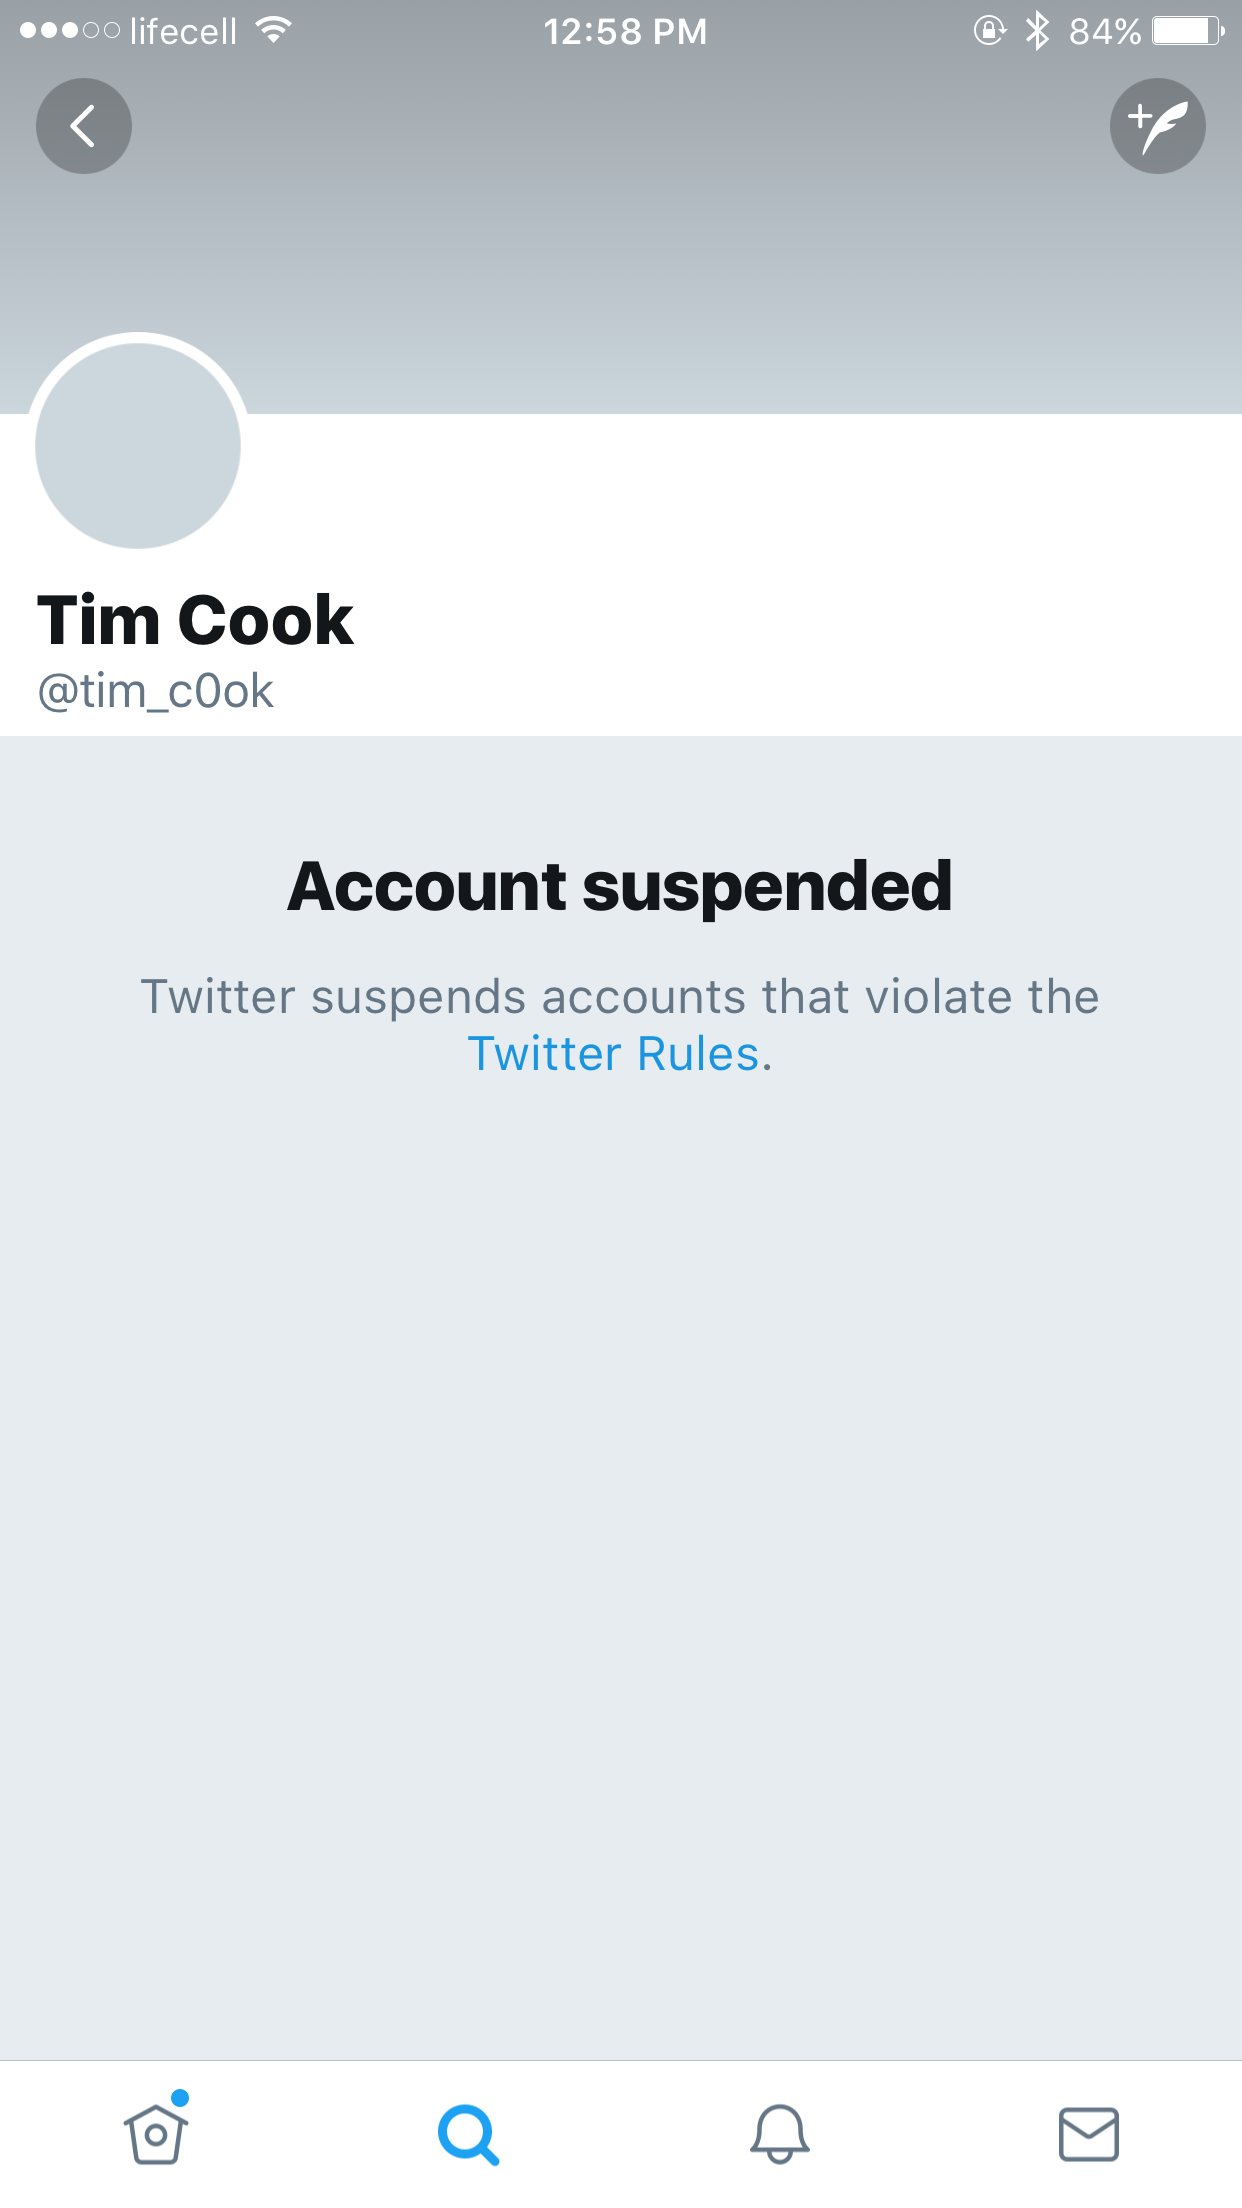
Task: Tap the Account suspended heading
Action: point(620,887)
